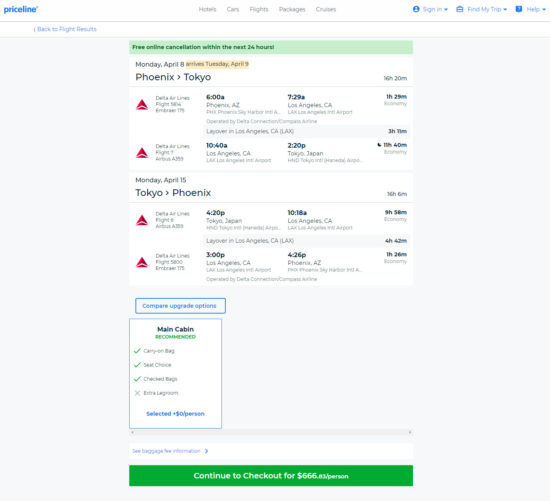
Task: Click RECOMMENDED label in Main Cabin card
Action: click(x=175, y=337)
